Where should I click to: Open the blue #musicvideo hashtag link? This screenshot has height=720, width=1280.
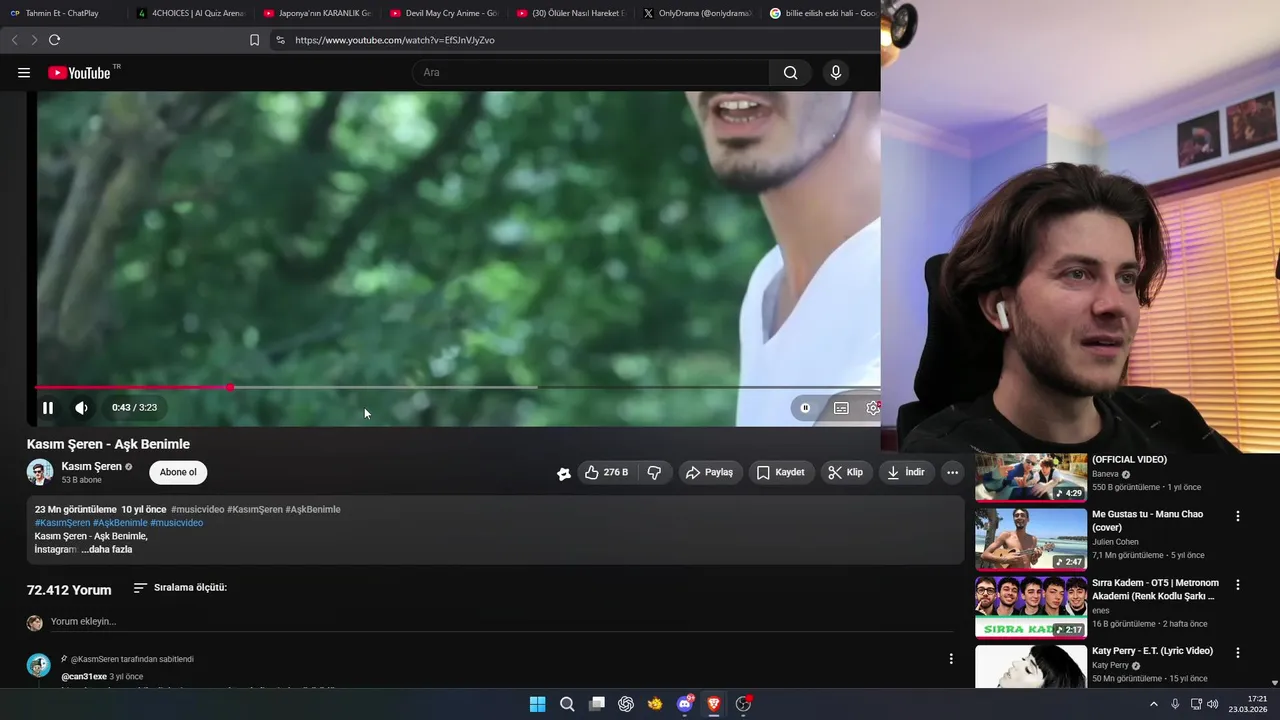click(176, 523)
